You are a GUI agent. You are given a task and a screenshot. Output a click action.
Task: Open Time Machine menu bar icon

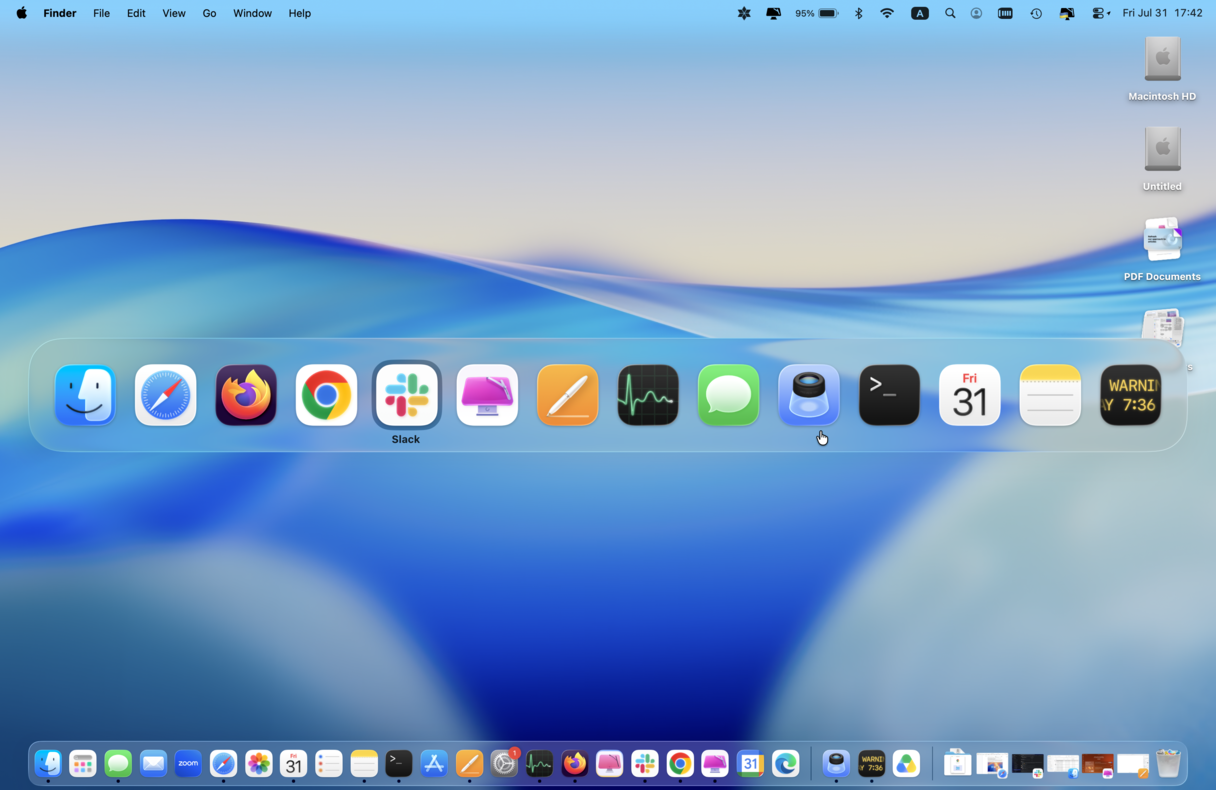(1036, 13)
